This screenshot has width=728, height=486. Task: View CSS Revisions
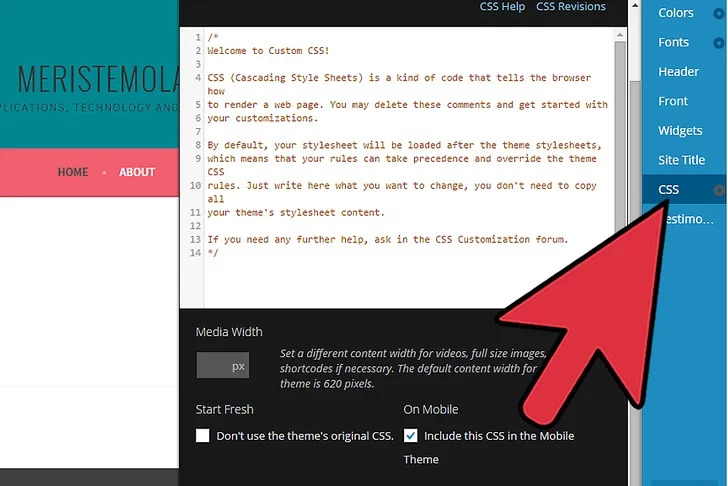click(x=571, y=7)
